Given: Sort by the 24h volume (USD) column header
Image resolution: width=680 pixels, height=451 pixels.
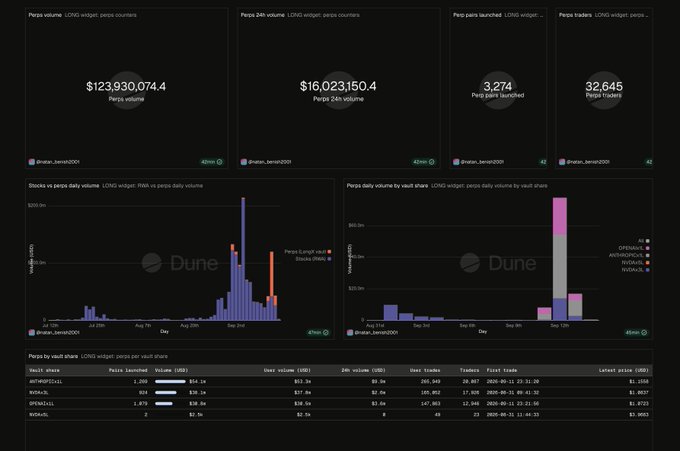Looking at the screenshot, I should tap(363, 370).
